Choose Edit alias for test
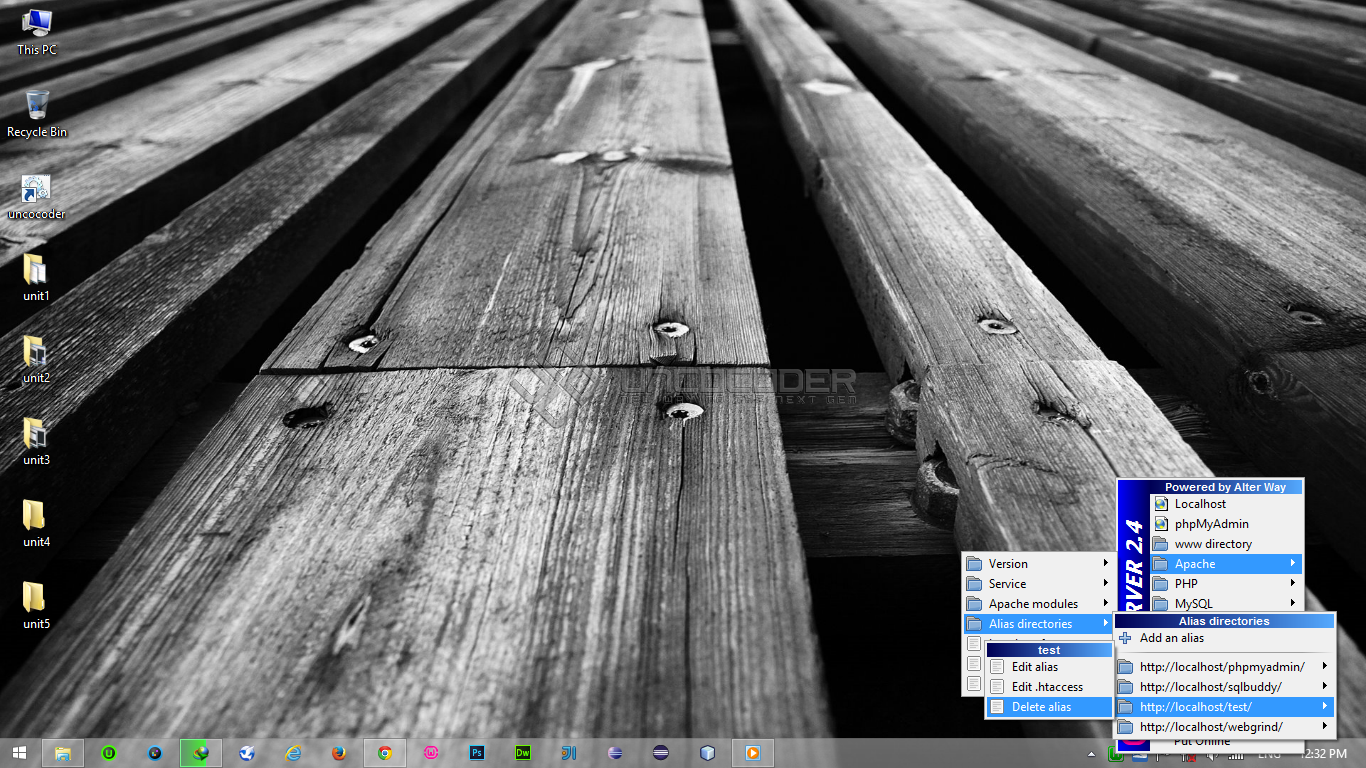 coord(1049,667)
